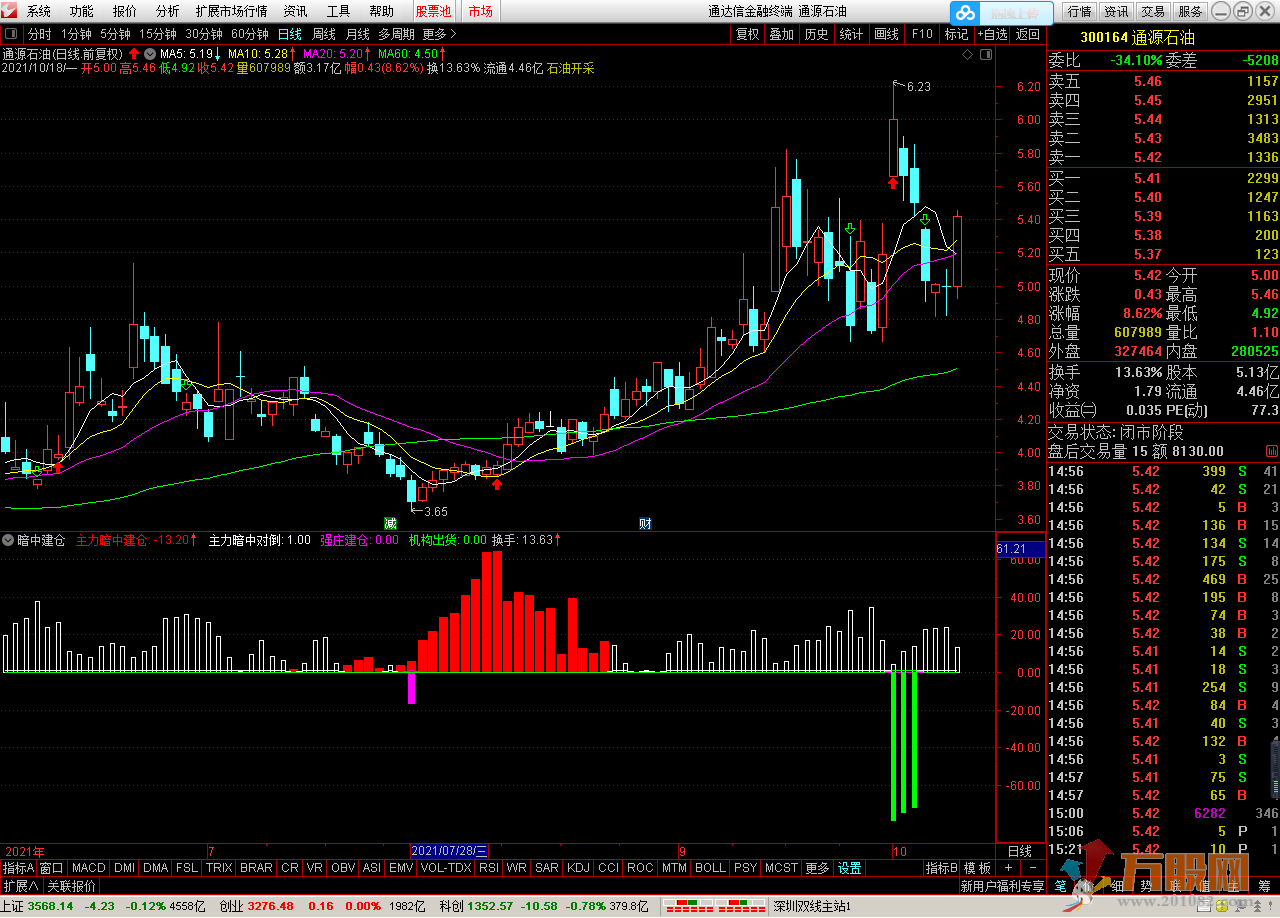Click the 模板 template button
Screen dimensions: 1280x918
pos(978,868)
